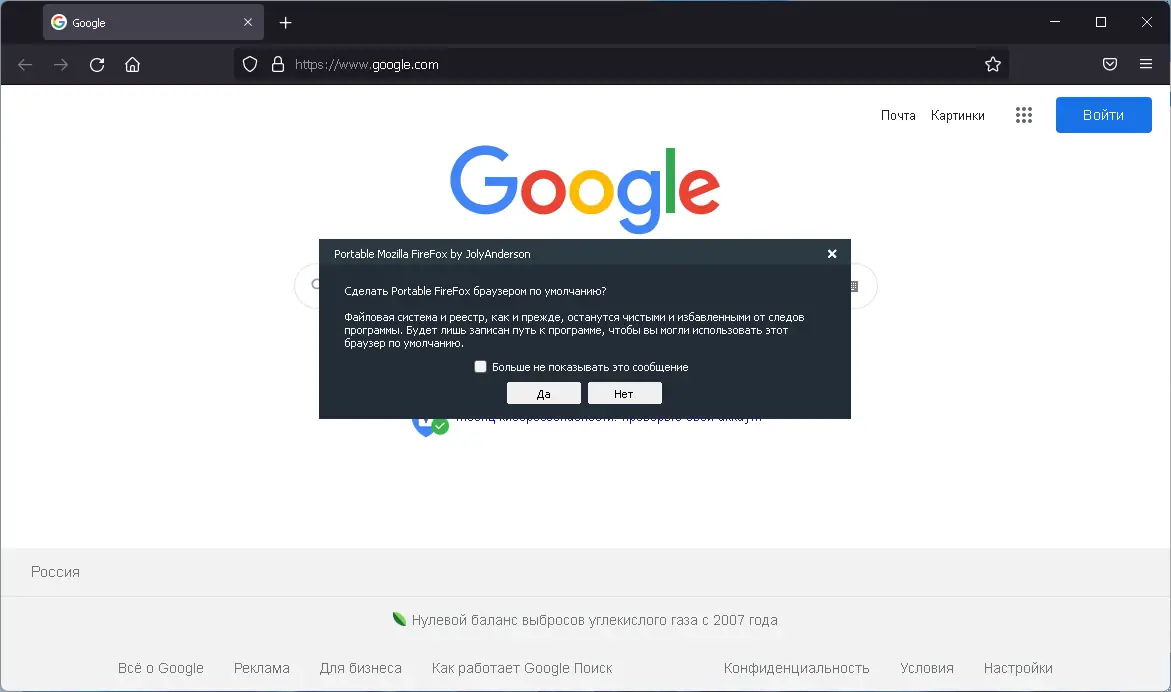Open 'Для бизнеса' footer link
Image resolution: width=1171 pixels, height=692 pixels.
361,668
